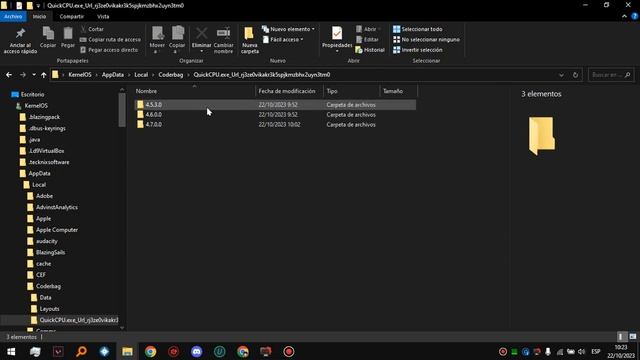Click the volume icon in system tray
Screen dimensions: 640x360
[582, 351]
